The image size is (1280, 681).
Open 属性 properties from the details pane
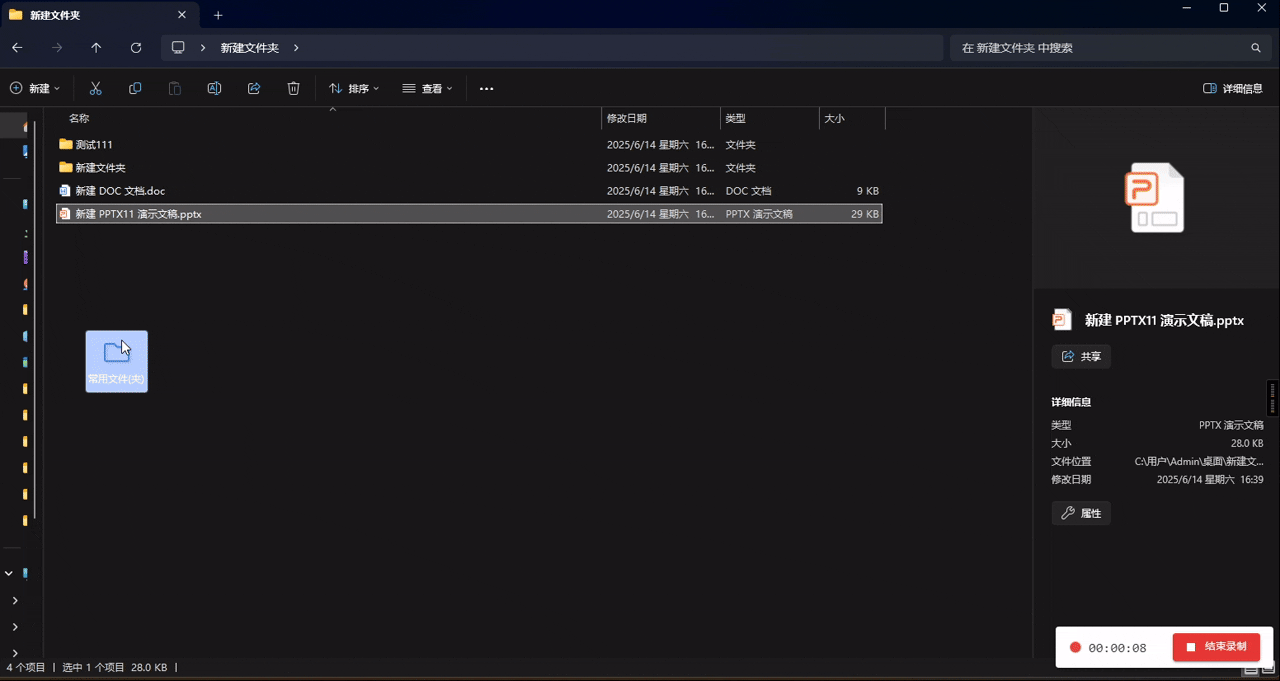pos(1081,513)
